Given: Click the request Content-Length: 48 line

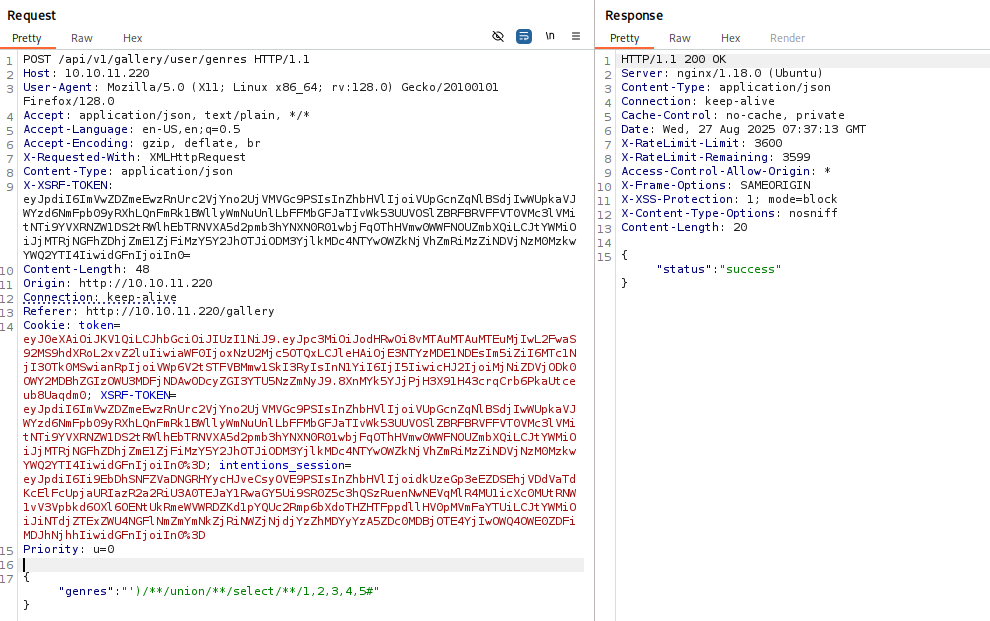Looking at the screenshot, I should coord(86,269).
